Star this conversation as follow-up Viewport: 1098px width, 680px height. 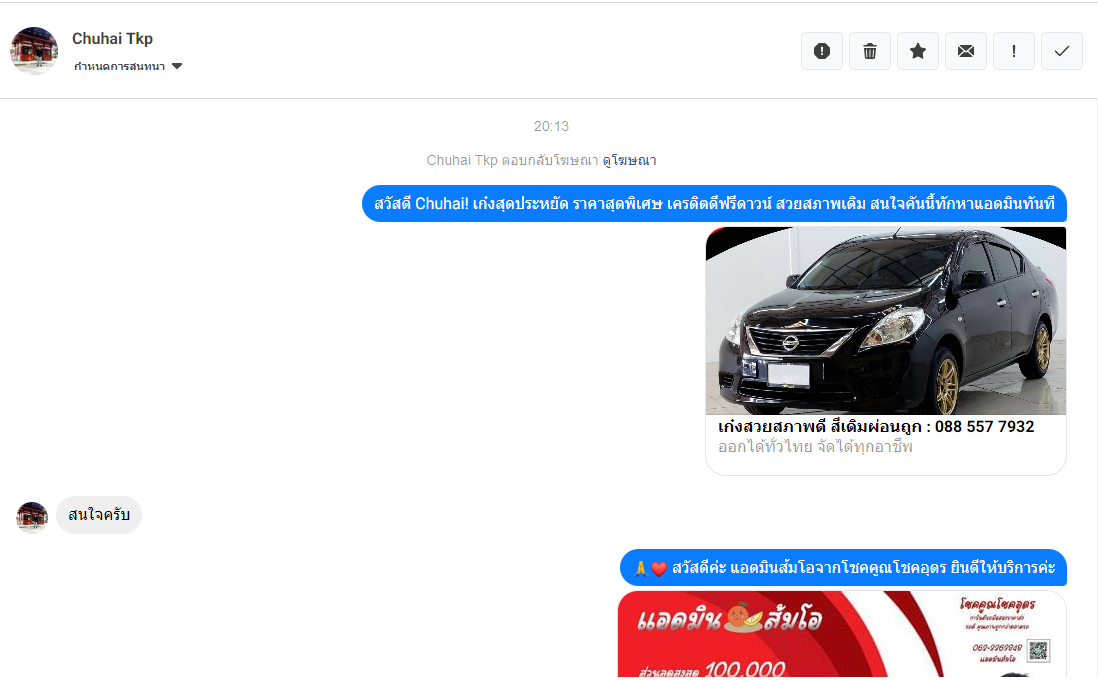point(917,51)
